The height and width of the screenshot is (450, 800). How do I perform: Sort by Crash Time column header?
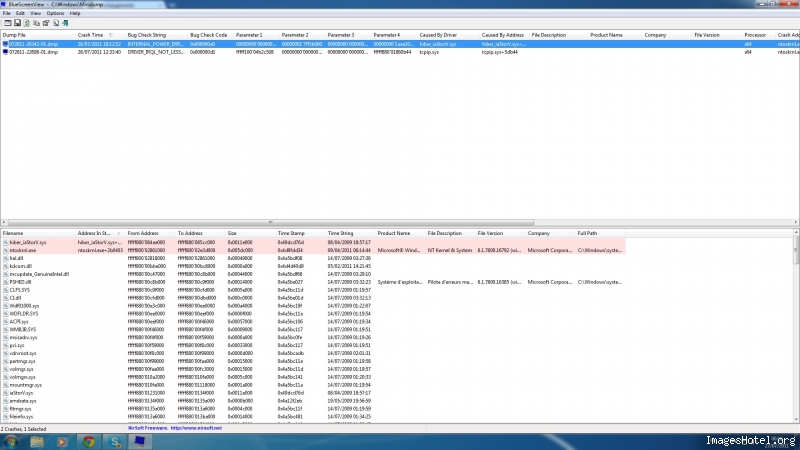(x=100, y=35)
